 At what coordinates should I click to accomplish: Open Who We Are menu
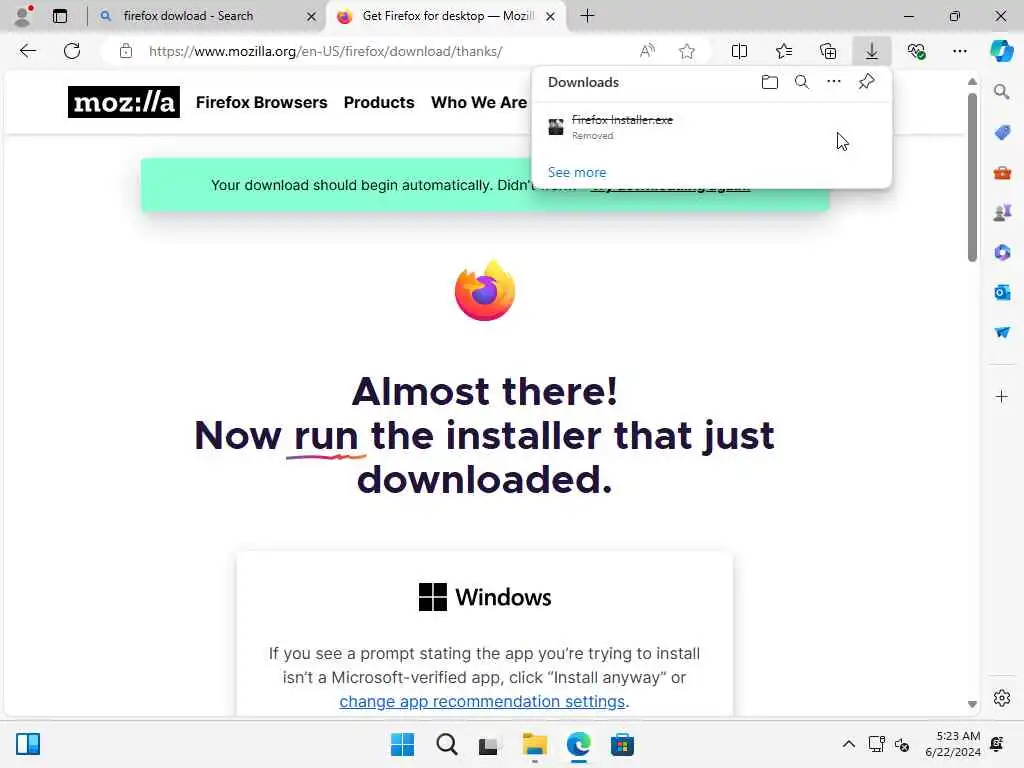click(x=479, y=103)
